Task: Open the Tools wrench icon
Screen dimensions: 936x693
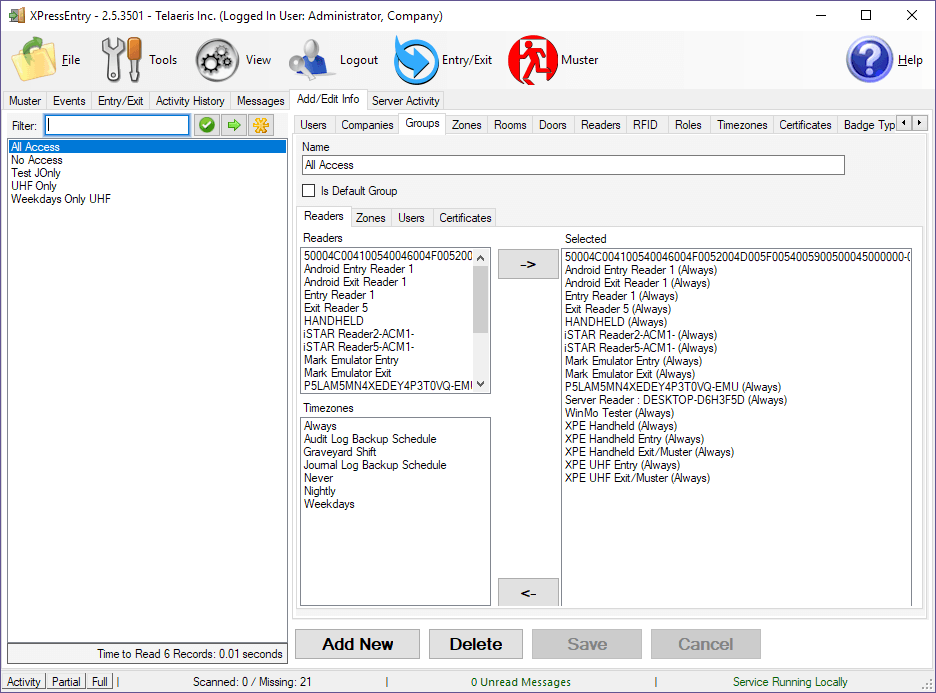Action: coord(122,60)
